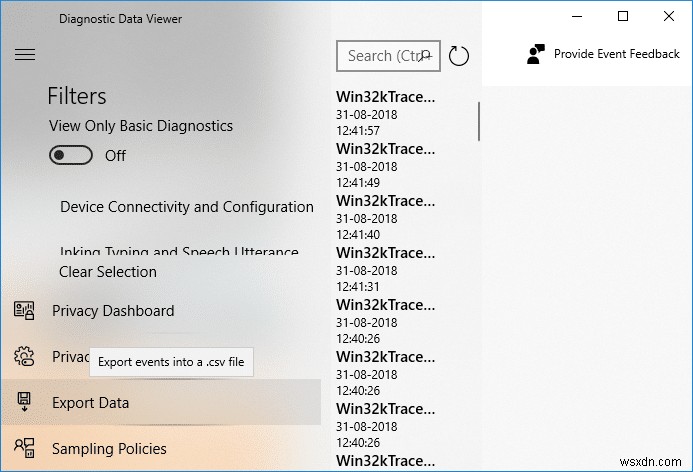Click the search magnifier icon
The width and height of the screenshot is (693, 472).
tap(426, 56)
